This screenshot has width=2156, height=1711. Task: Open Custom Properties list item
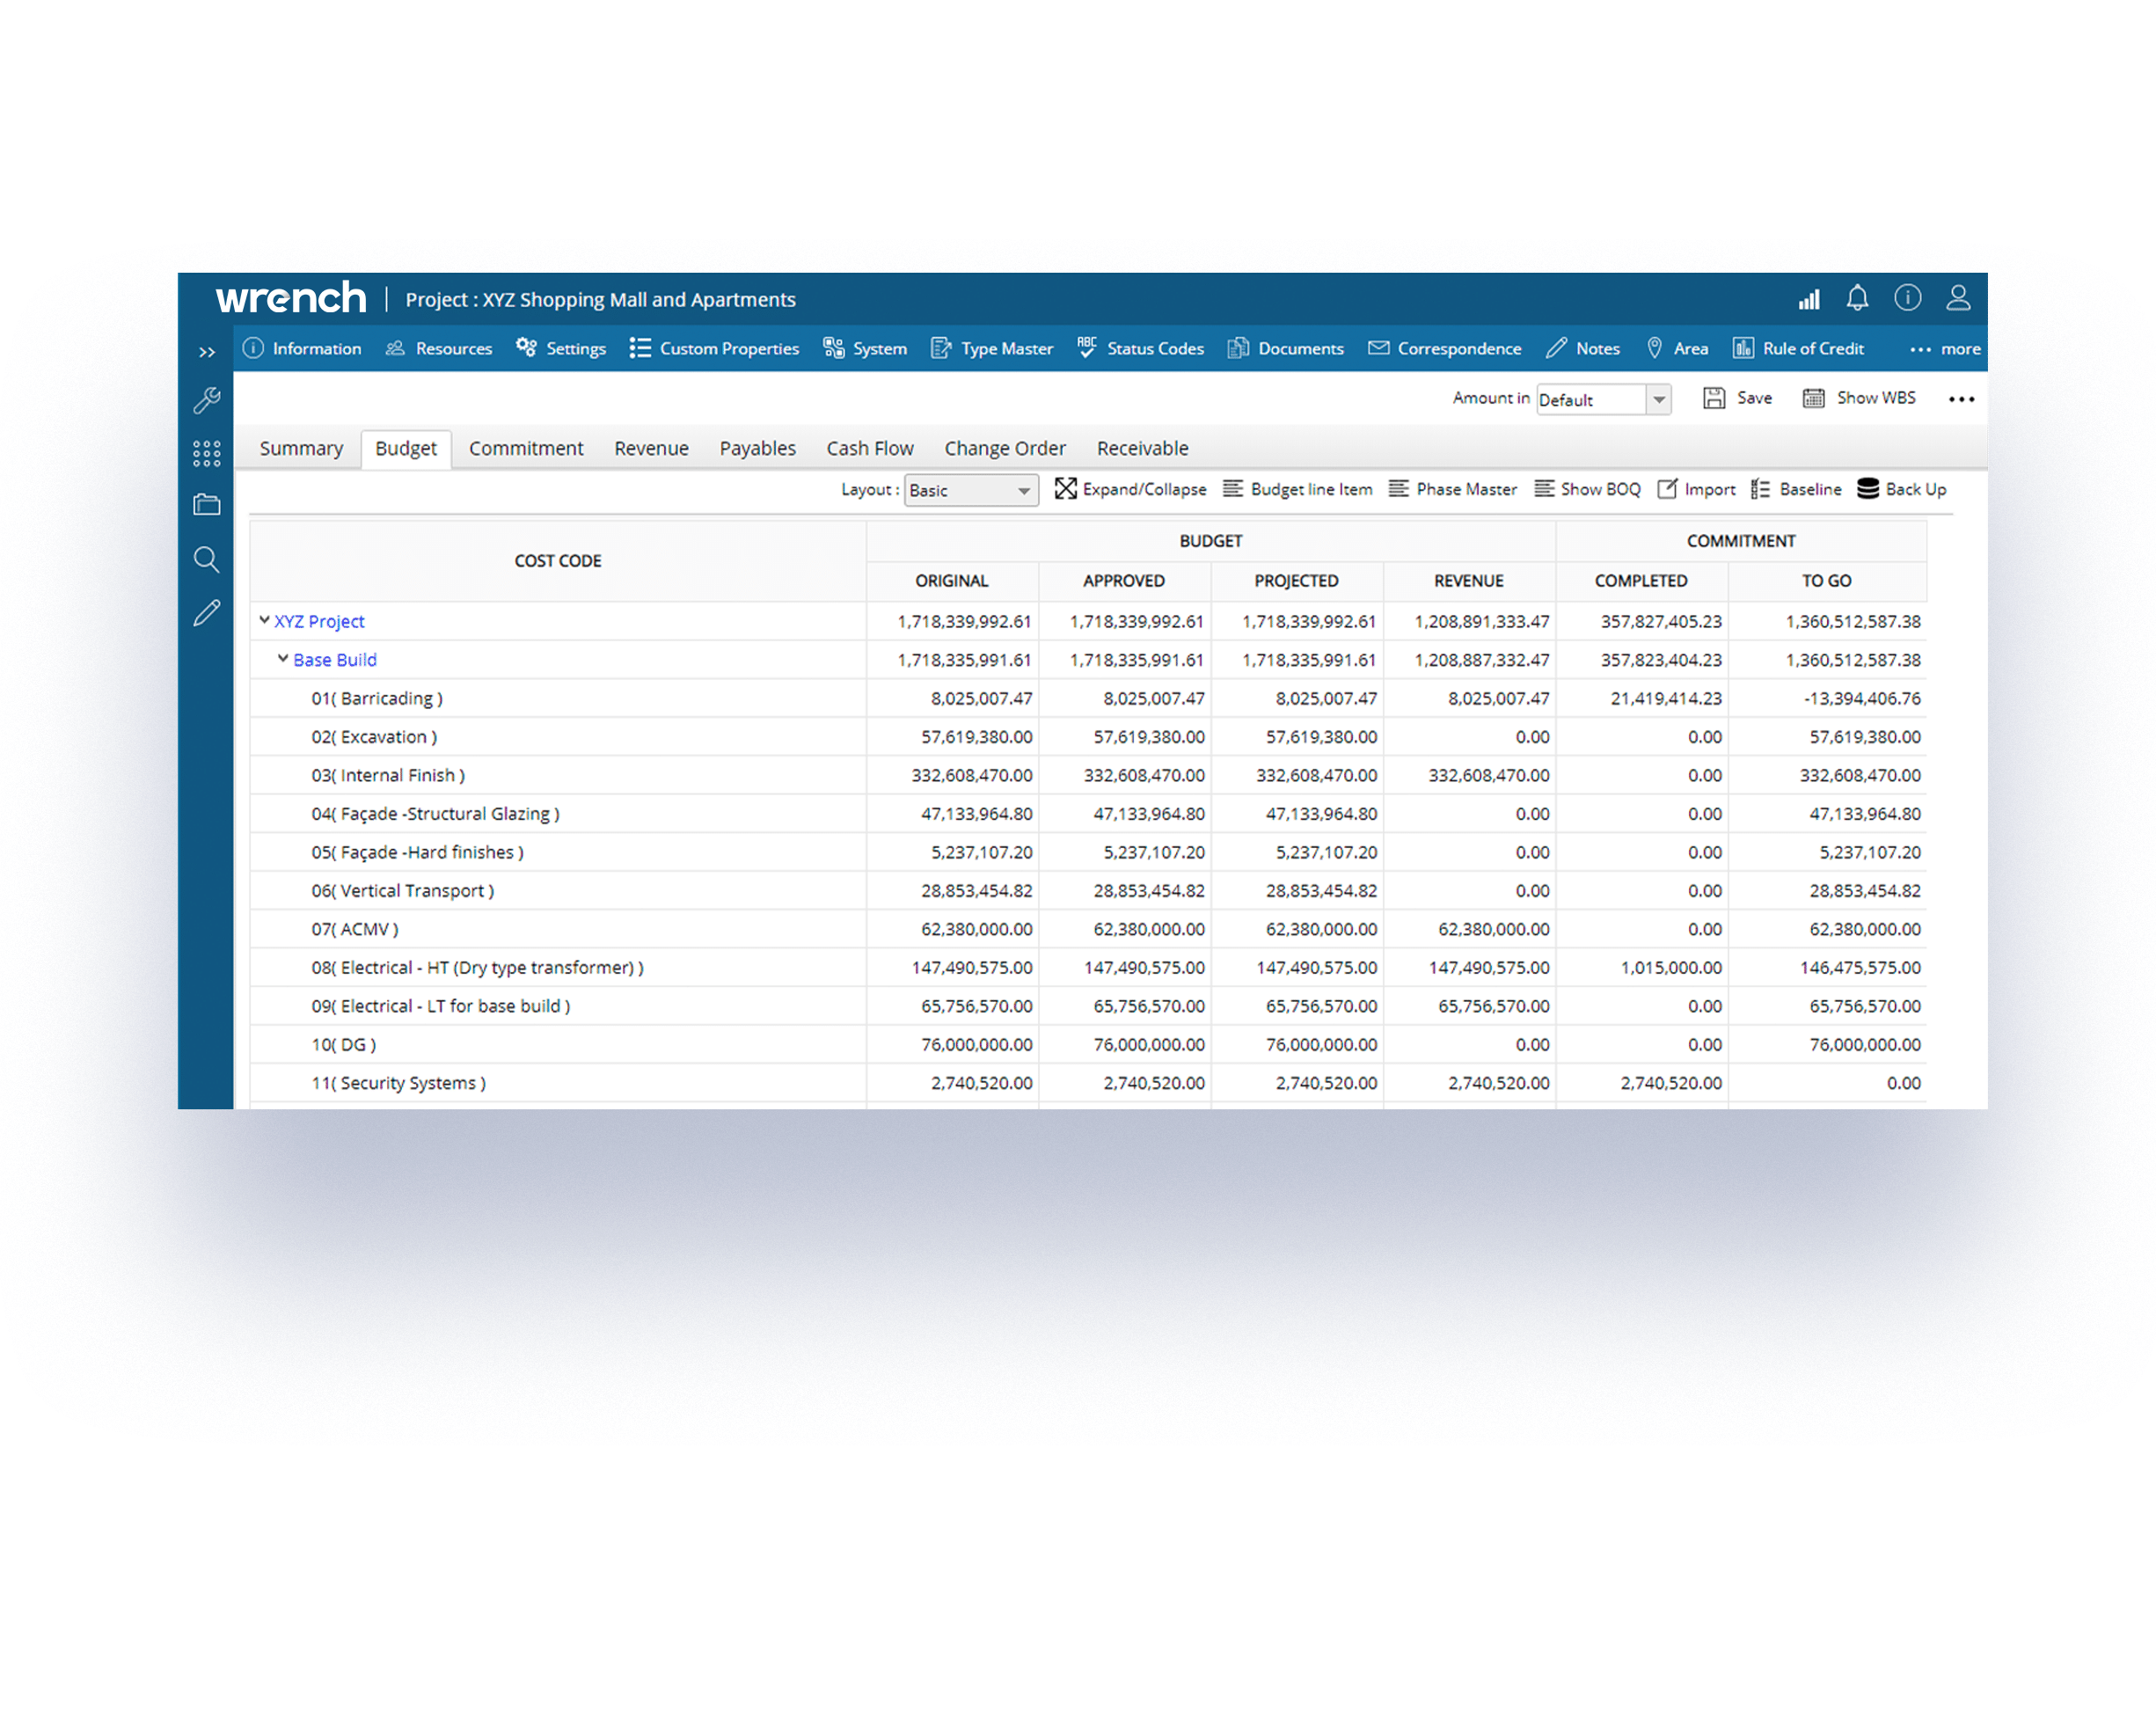(715, 348)
